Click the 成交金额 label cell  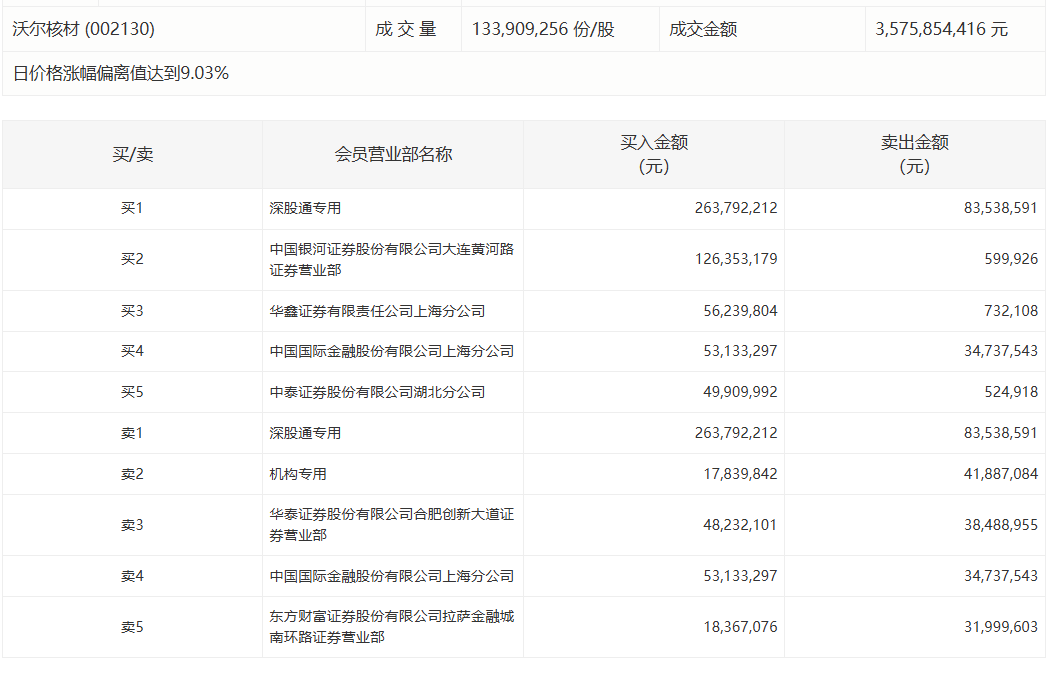pyautogui.click(x=703, y=29)
